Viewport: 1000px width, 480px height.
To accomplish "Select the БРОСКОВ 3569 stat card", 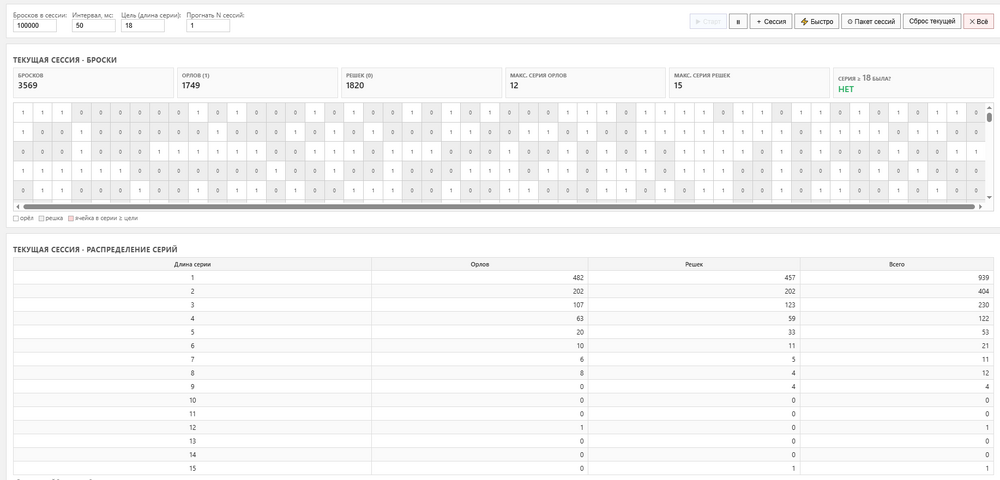I will (93, 83).
